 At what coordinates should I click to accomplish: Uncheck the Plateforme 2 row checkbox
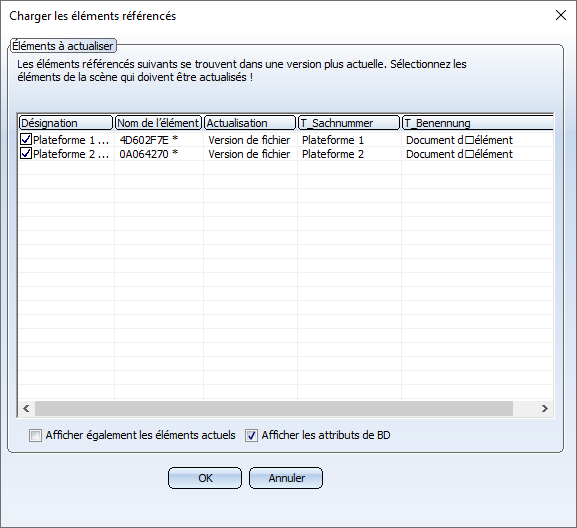tap(26, 153)
